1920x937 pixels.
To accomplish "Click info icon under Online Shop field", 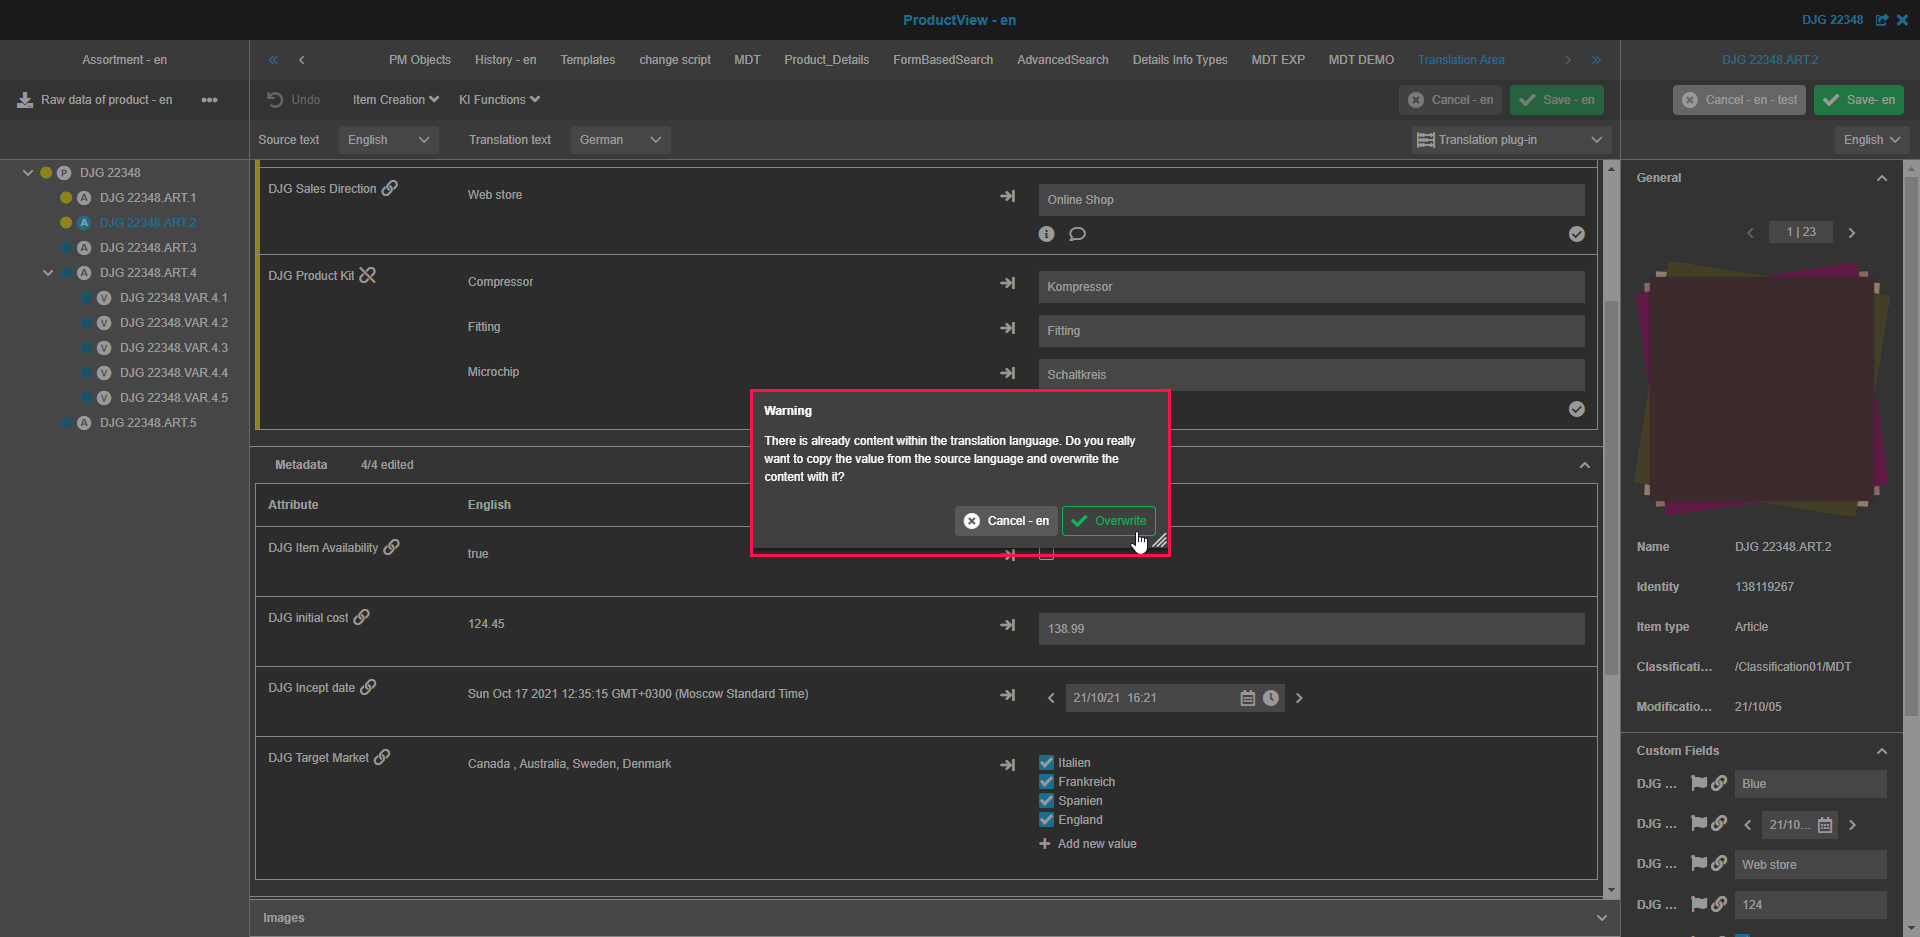I will pos(1046,234).
